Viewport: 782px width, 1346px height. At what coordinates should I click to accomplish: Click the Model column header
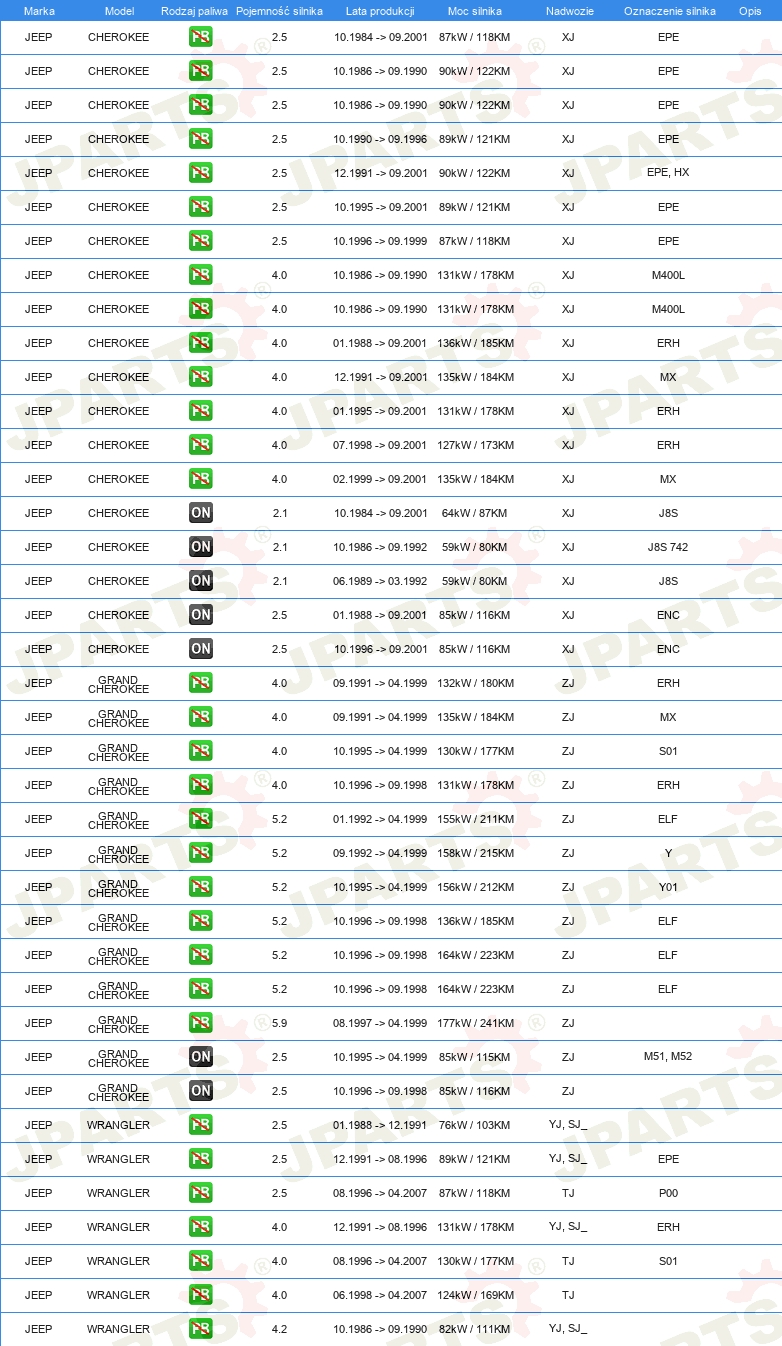click(119, 11)
